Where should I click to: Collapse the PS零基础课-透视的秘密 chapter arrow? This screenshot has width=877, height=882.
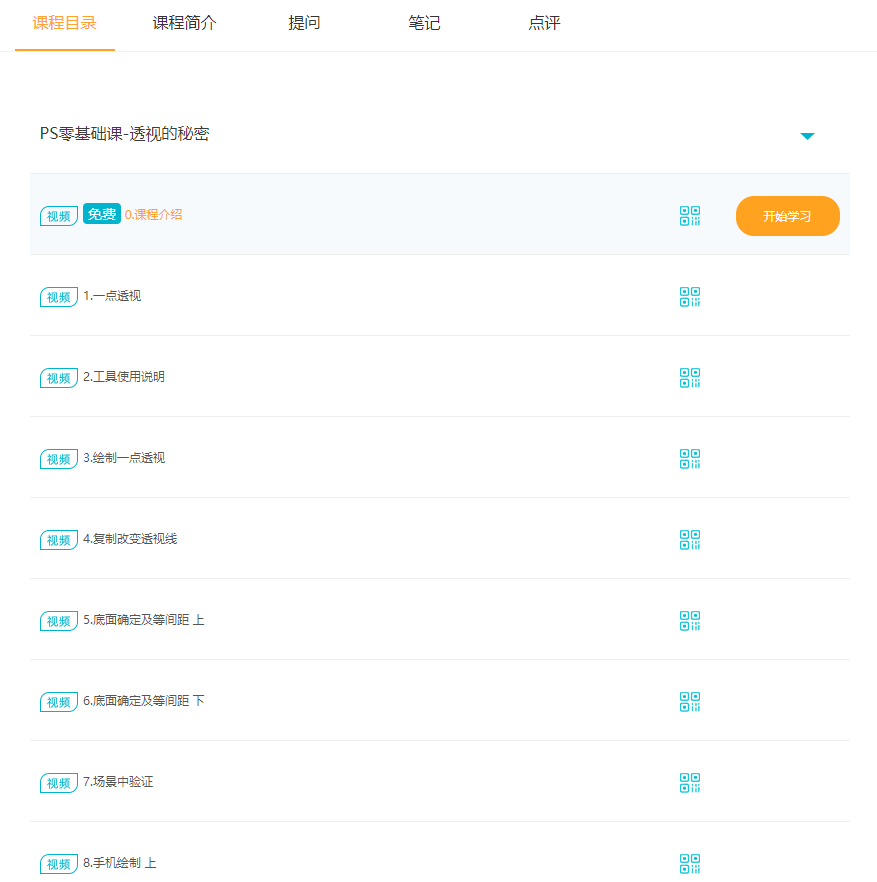coord(807,135)
